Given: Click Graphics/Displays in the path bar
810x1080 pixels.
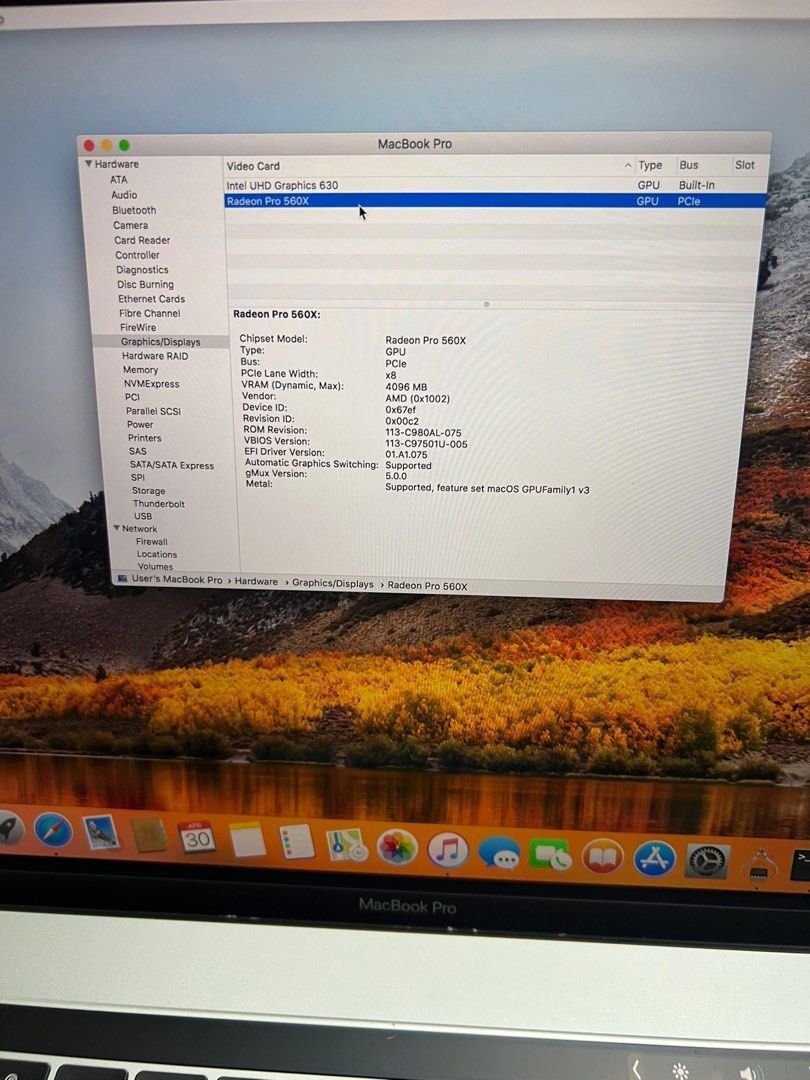Looking at the screenshot, I should point(333,583).
